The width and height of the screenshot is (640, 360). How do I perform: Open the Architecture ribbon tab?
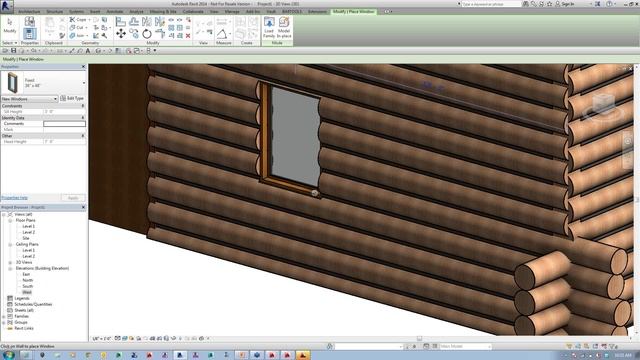[x=29, y=12]
